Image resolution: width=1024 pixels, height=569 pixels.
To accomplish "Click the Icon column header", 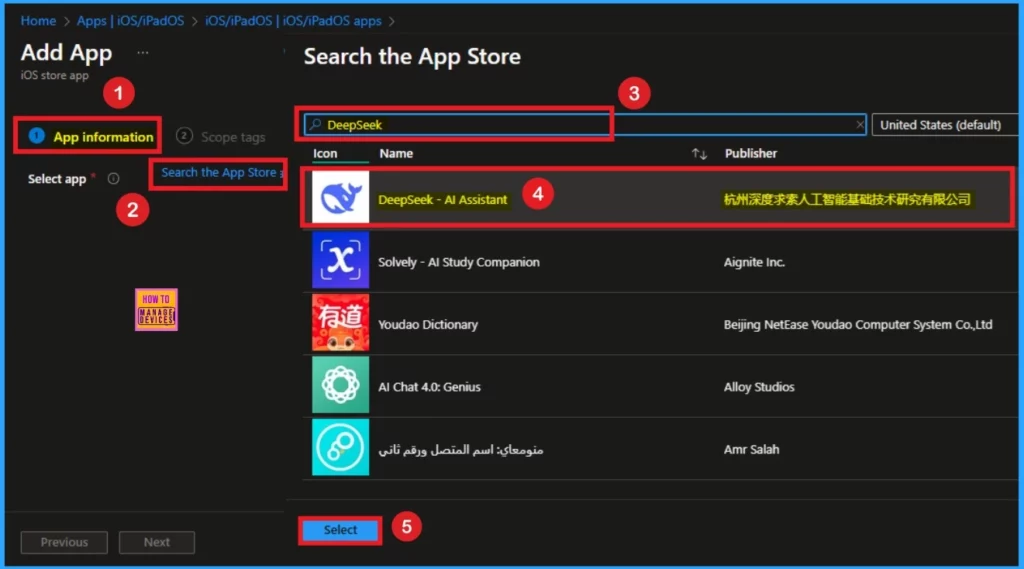I will [x=325, y=154].
